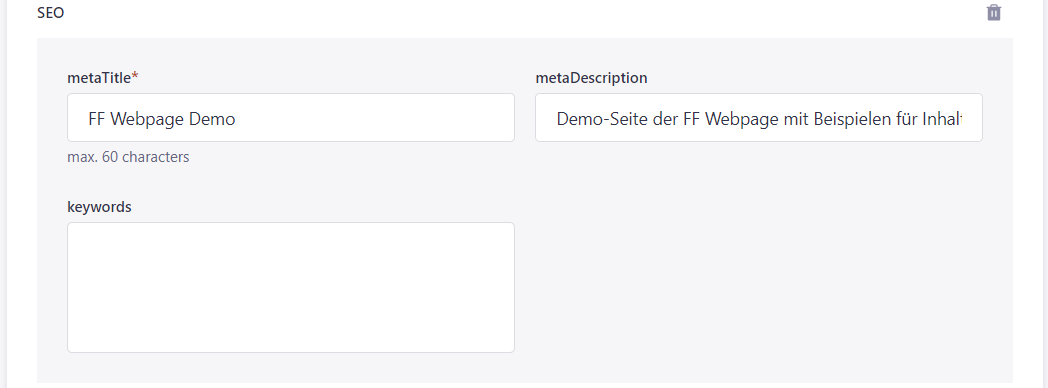Image resolution: width=1048 pixels, height=388 pixels.
Task: Click the SEO section heading
Action: [51, 13]
